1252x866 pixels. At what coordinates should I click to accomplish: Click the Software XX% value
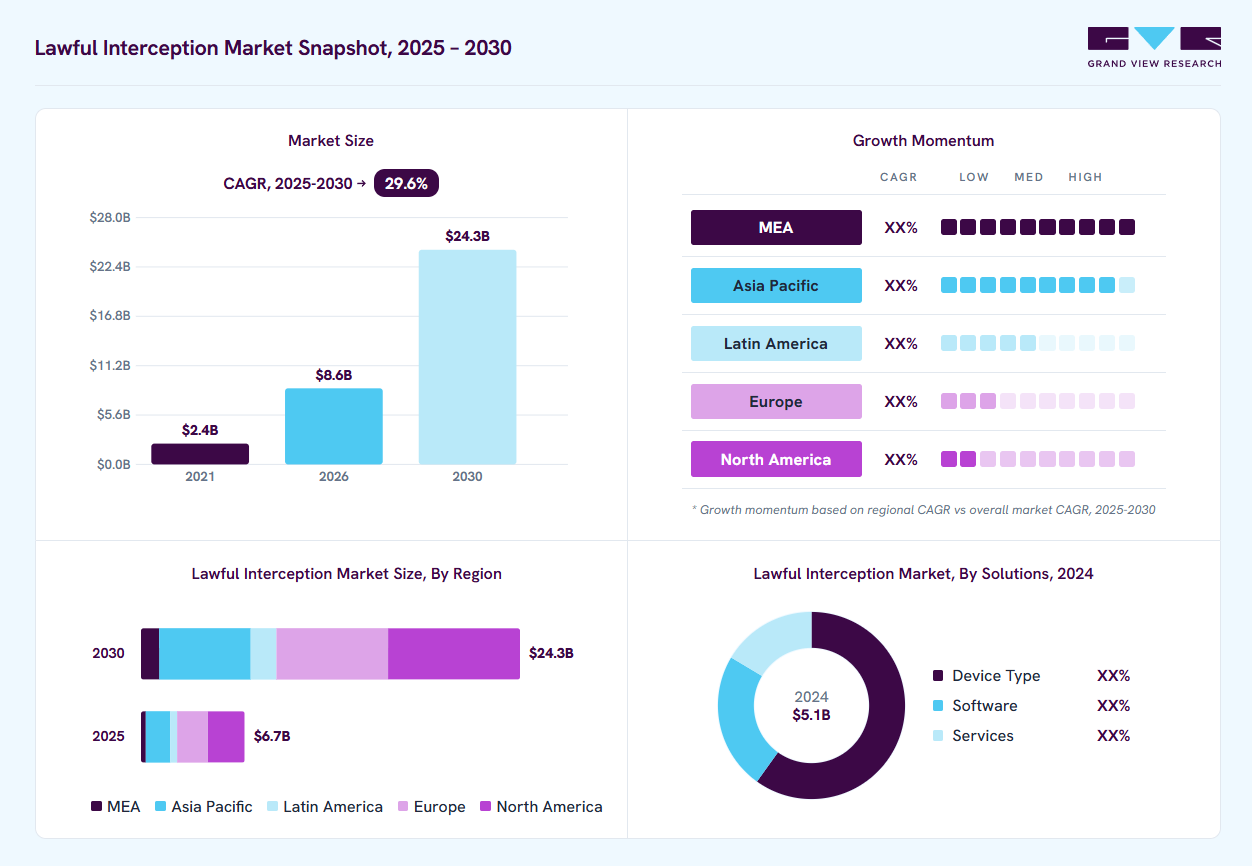pos(1113,706)
